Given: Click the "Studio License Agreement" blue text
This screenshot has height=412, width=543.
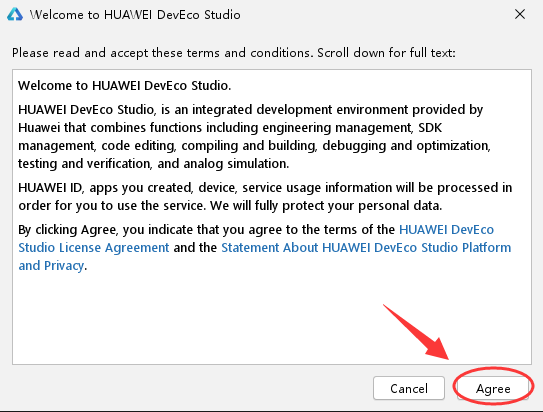Looking at the screenshot, I should tap(94, 248).
